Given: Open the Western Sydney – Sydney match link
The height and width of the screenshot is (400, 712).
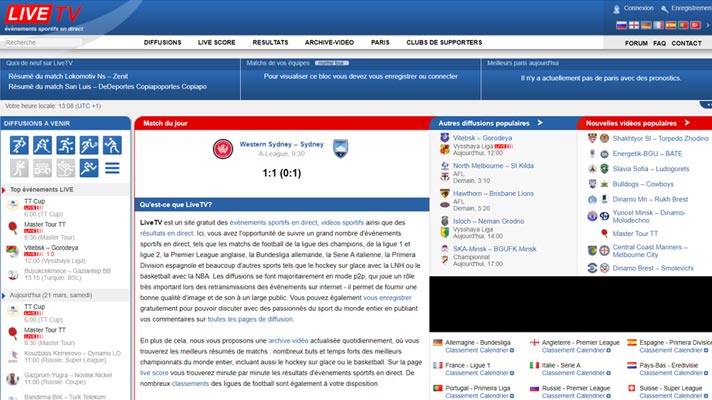Looking at the screenshot, I should coord(282,144).
